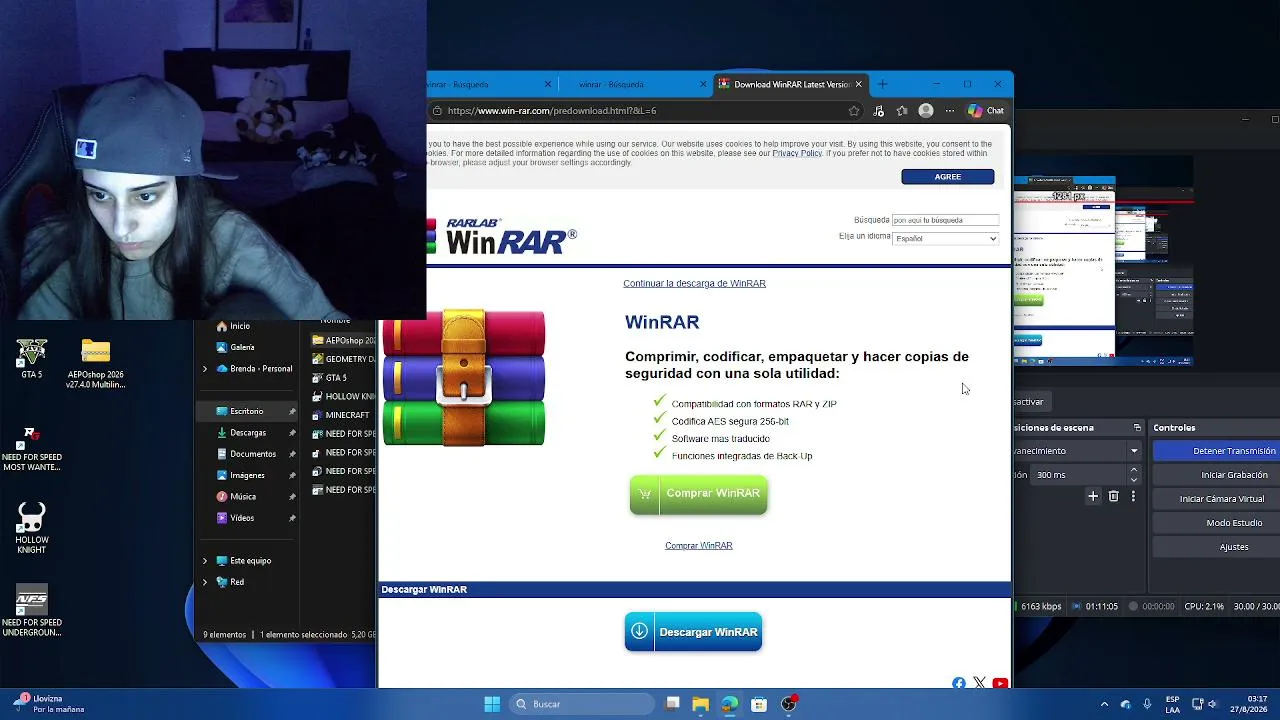
Task: Click the AGREE cookie button
Action: 948,177
